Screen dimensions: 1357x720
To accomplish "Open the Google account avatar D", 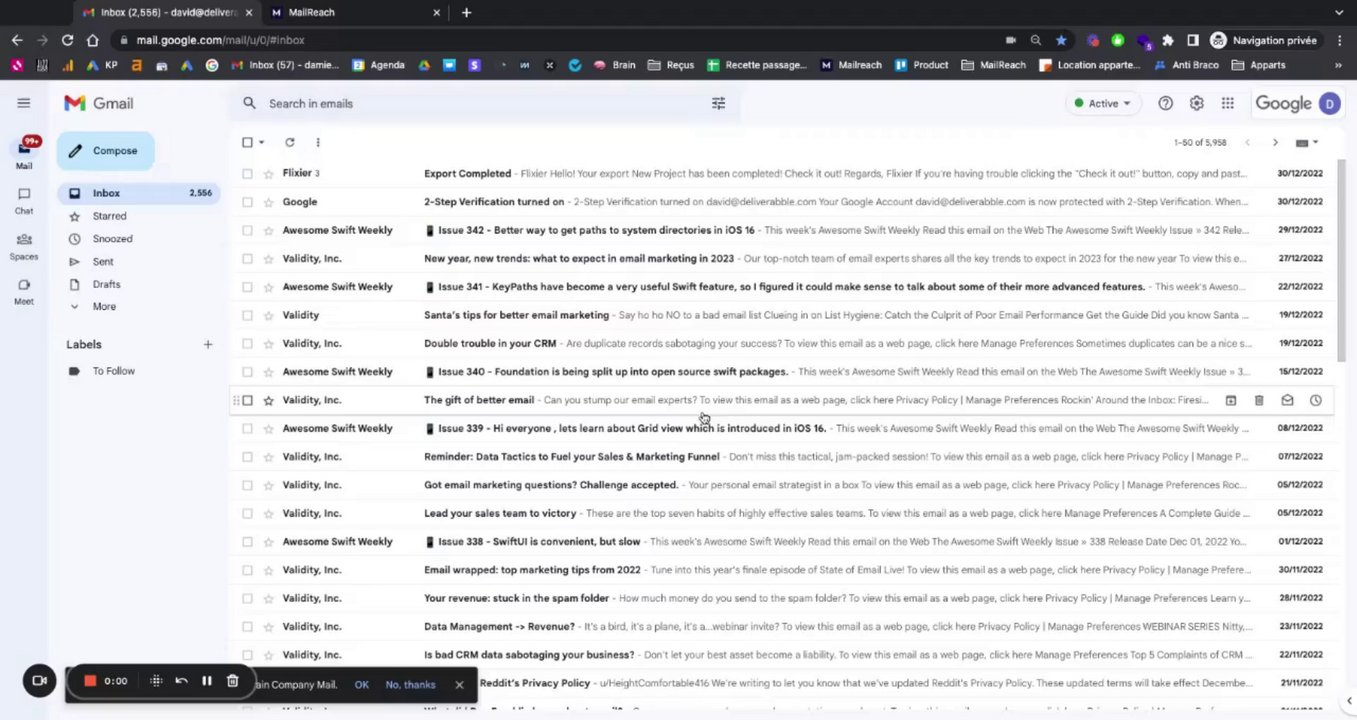I will click(1329, 103).
